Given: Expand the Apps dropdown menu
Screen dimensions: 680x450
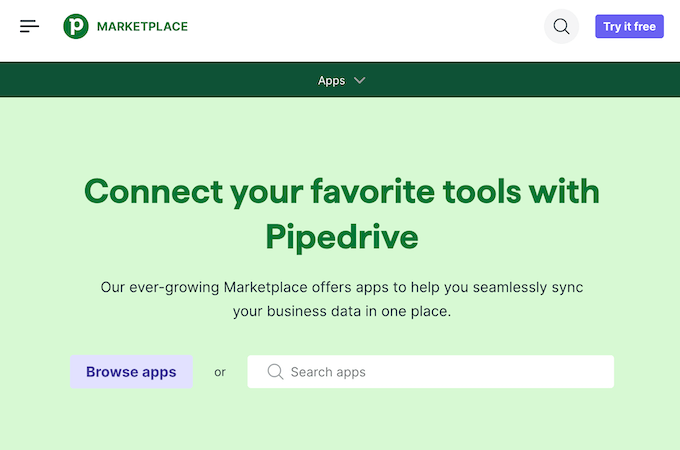Looking at the screenshot, I should (341, 80).
